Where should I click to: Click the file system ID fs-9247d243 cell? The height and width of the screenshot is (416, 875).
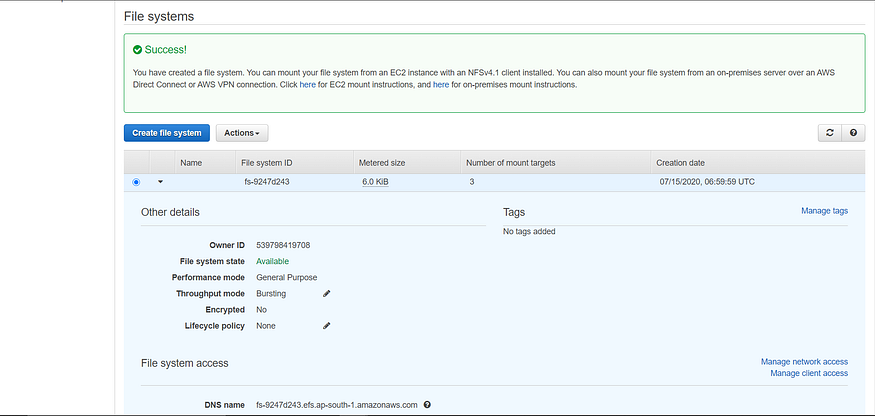click(267, 182)
